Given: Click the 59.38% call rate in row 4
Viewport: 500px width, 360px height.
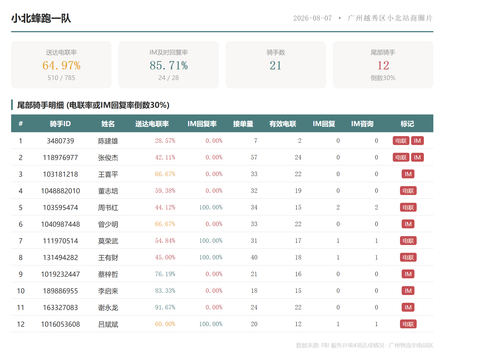Looking at the screenshot, I should pyautogui.click(x=165, y=191).
